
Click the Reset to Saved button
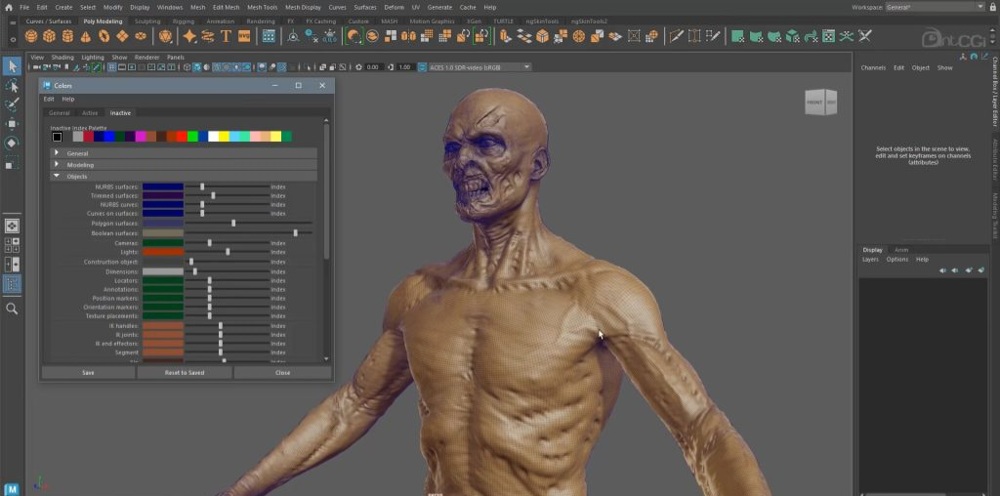coord(184,372)
